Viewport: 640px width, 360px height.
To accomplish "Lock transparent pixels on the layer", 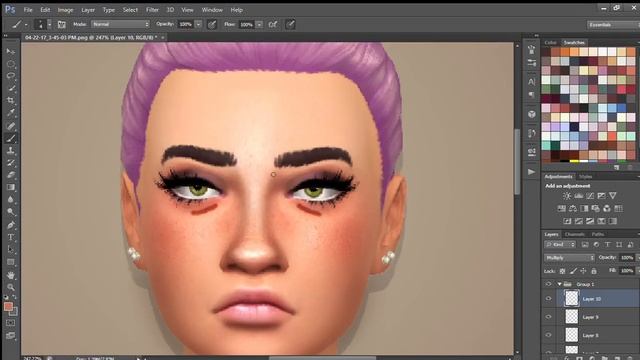I will click(562, 271).
